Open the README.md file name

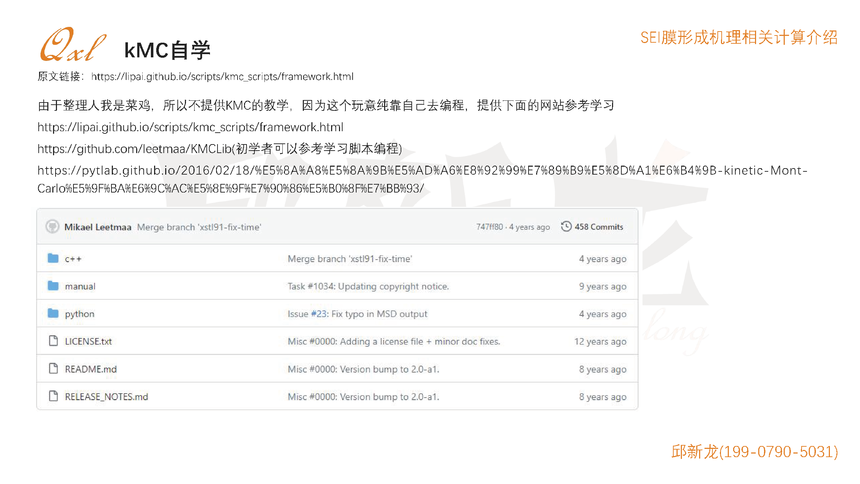90,369
